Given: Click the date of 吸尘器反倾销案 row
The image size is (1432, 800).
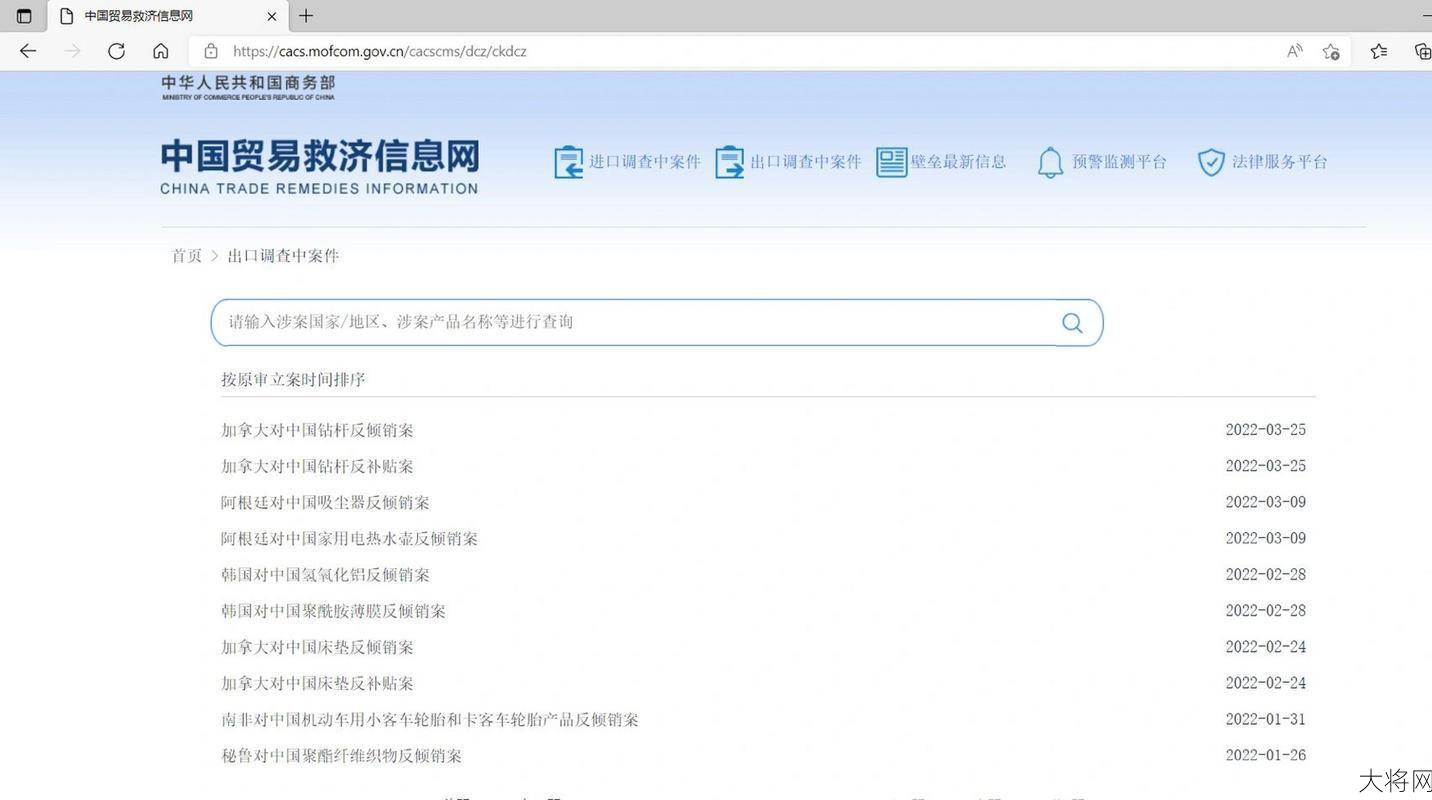Looking at the screenshot, I should [1266, 502].
